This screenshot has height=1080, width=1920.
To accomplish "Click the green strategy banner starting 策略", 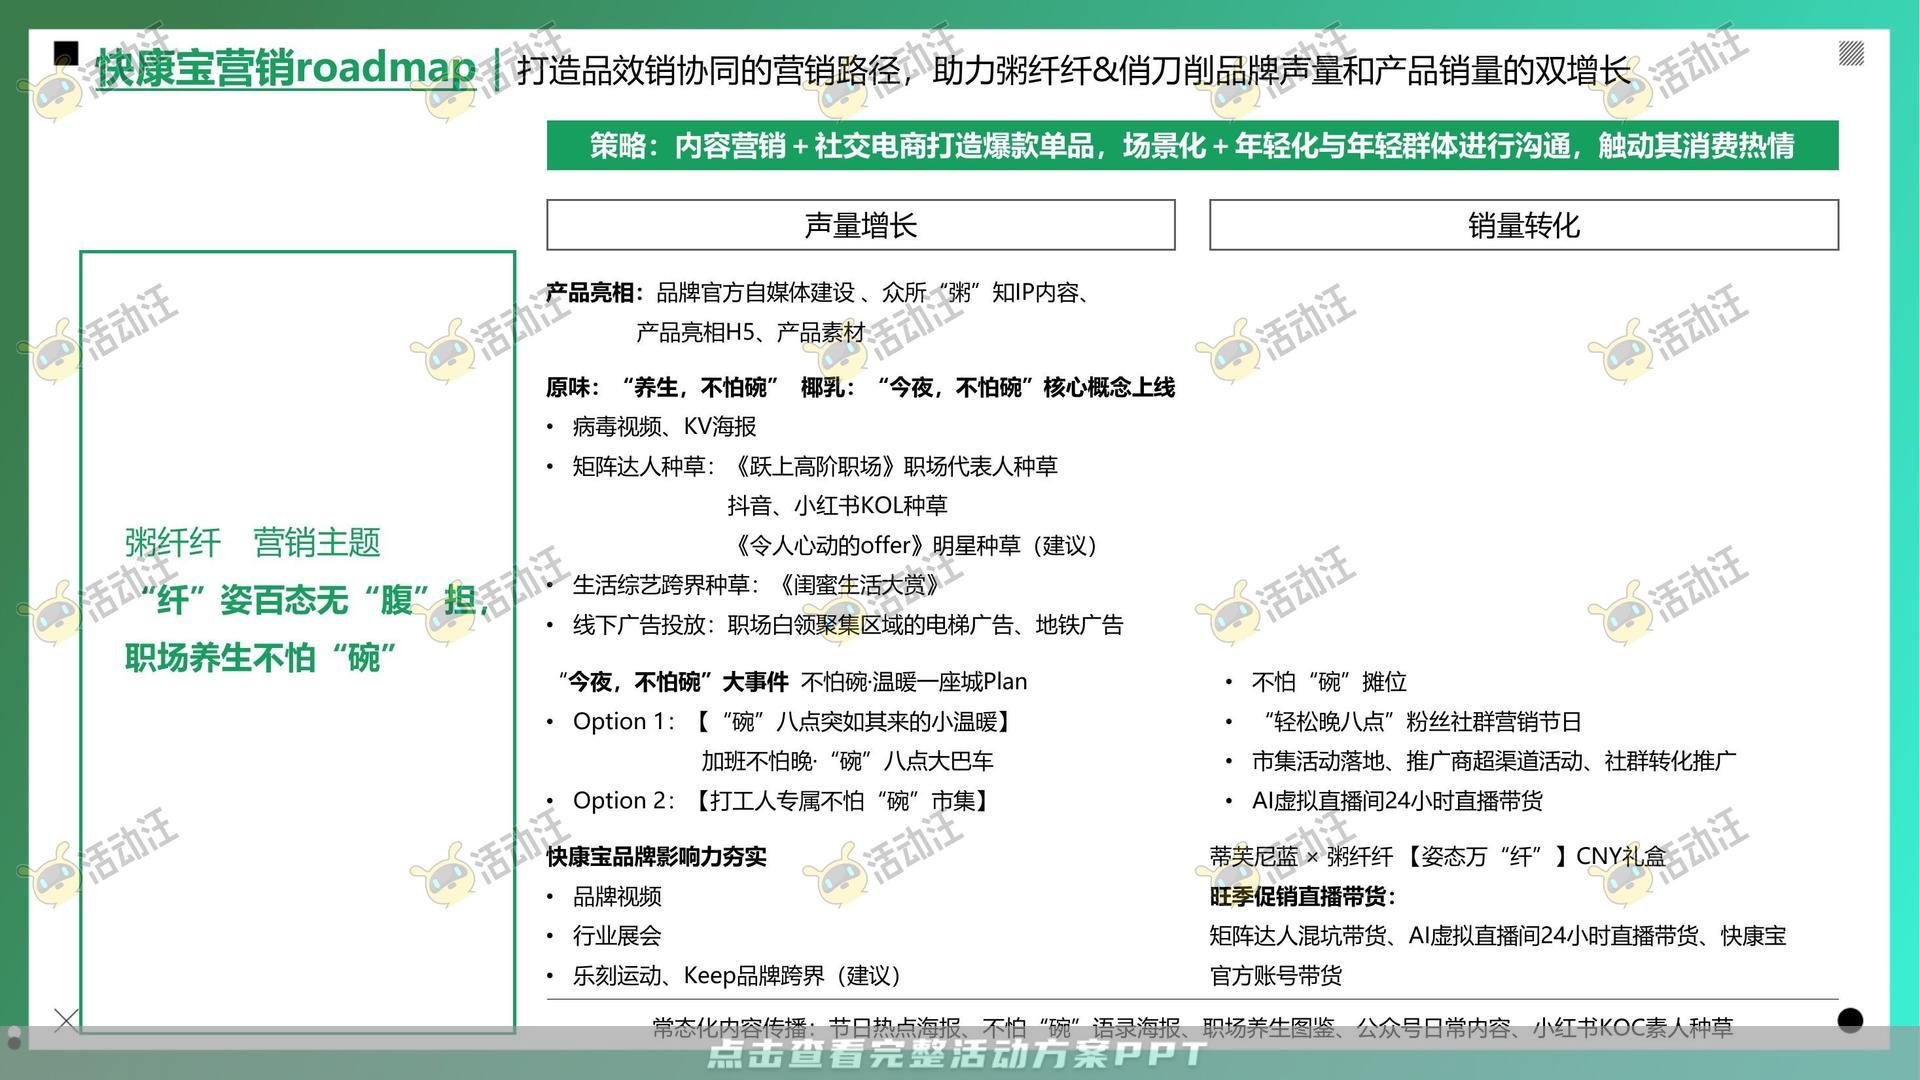I will (1192, 146).
